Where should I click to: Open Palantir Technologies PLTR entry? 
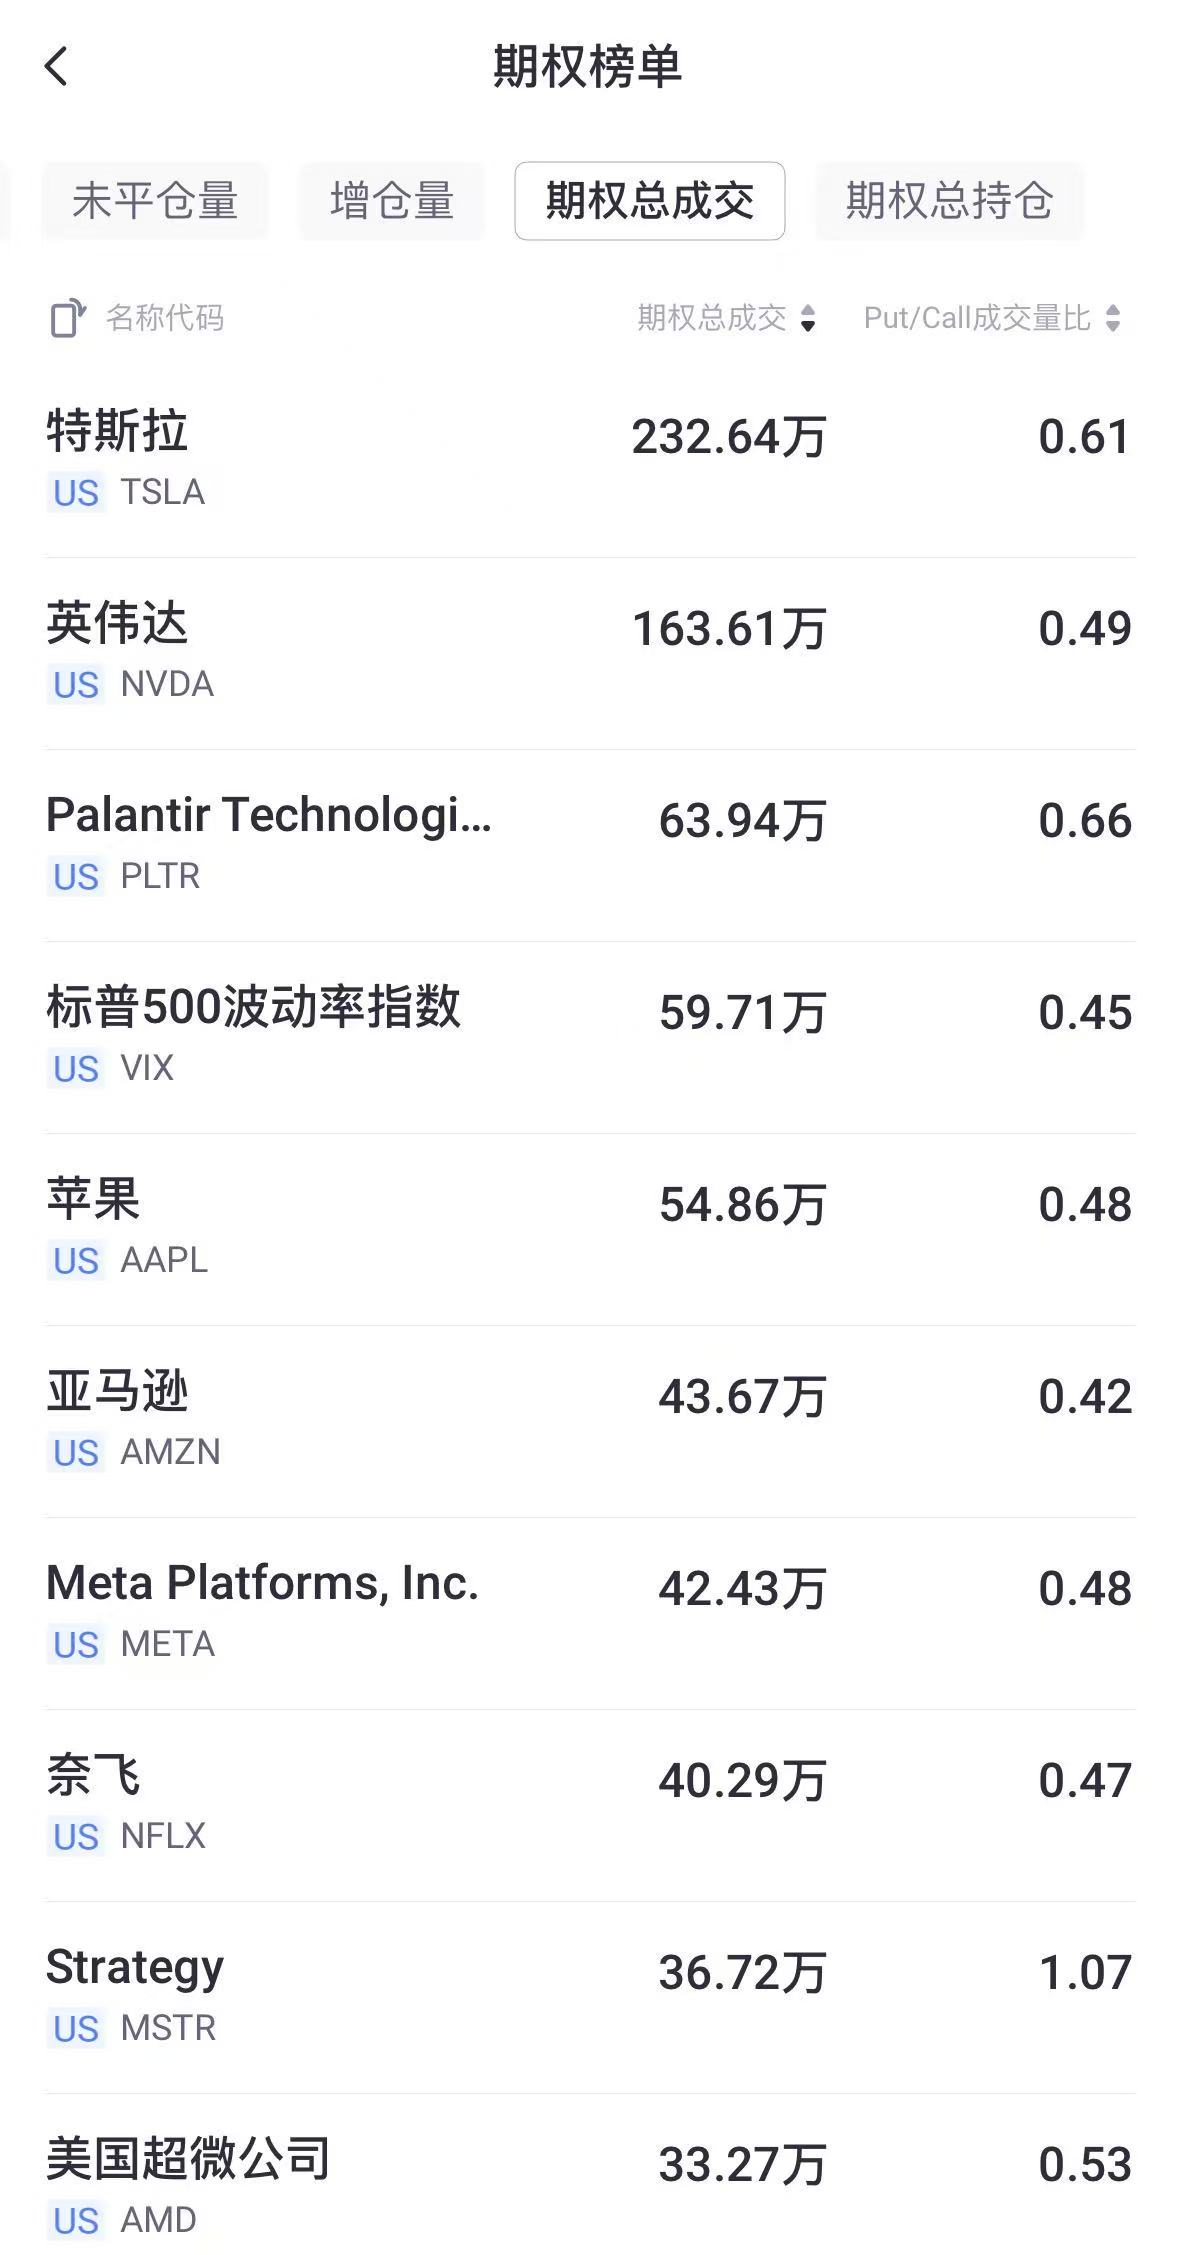tap(589, 845)
